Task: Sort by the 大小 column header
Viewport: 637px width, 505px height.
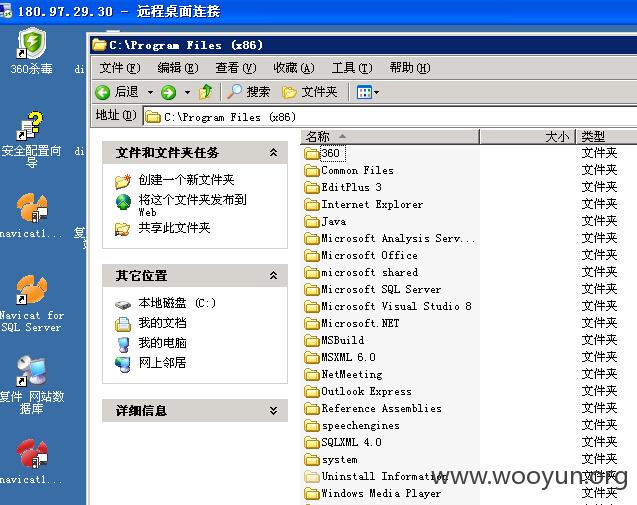Action: point(527,137)
